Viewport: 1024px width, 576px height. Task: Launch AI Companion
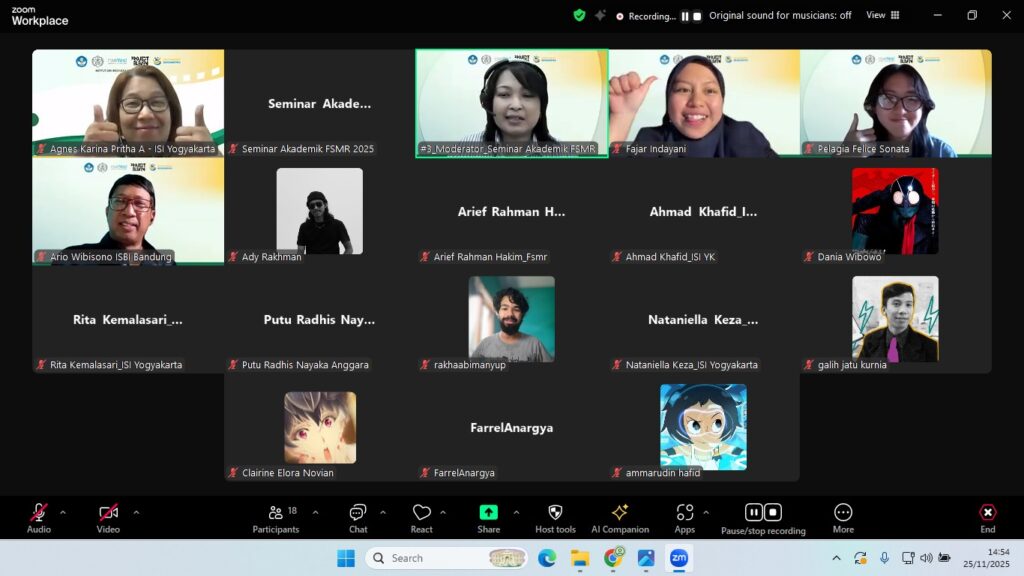(x=620, y=514)
